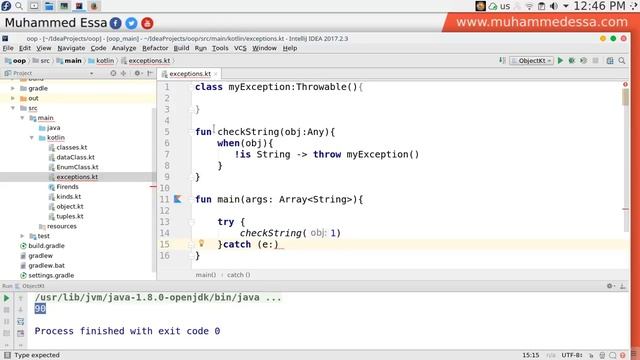Click the 12:46 PM clock

pos(599,6)
